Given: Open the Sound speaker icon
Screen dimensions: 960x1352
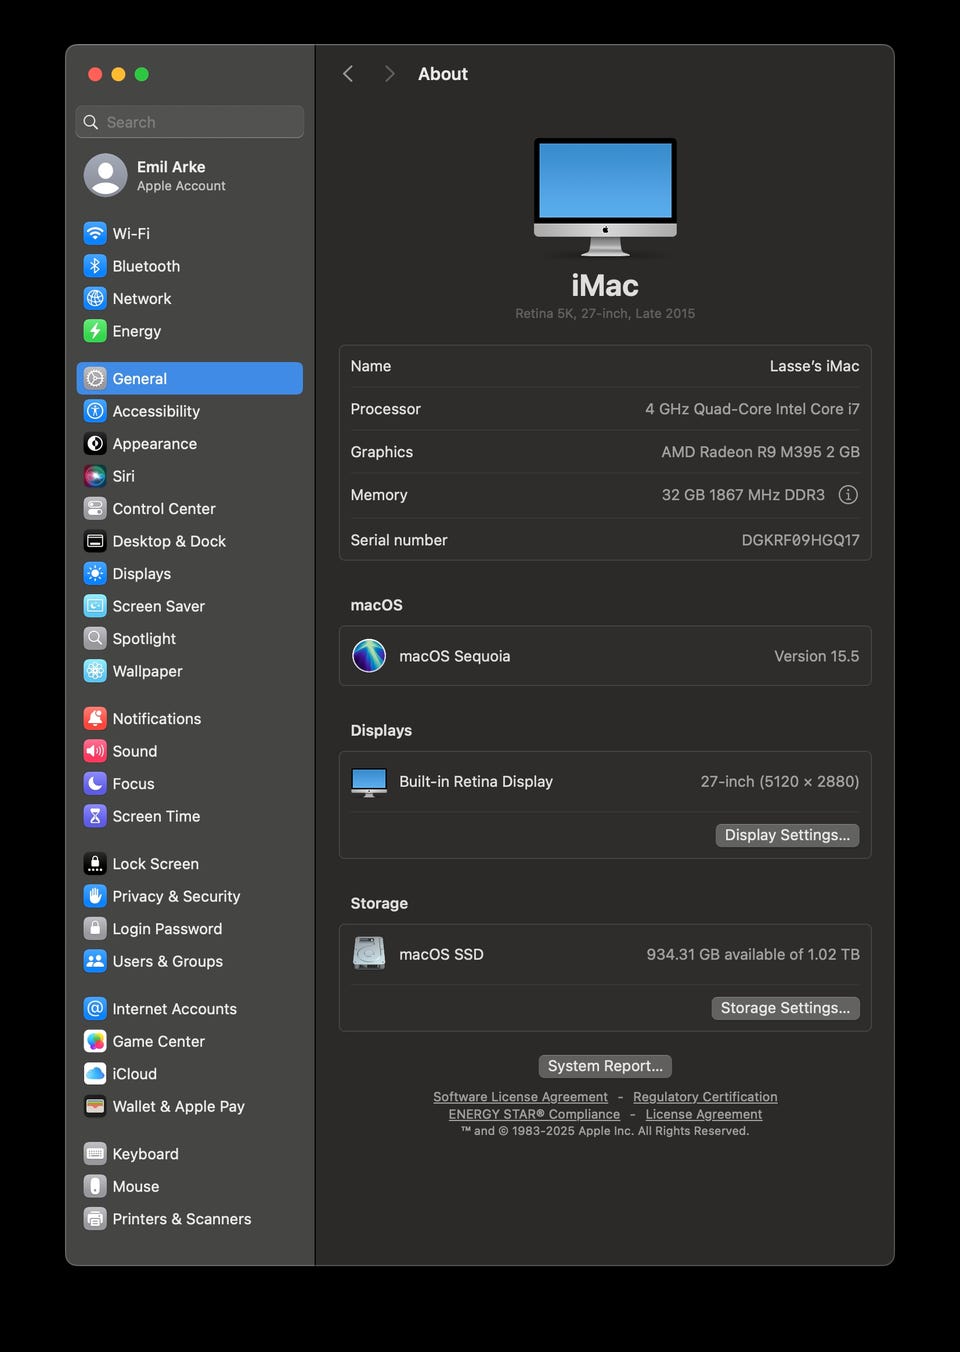Looking at the screenshot, I should pos(95,751).
